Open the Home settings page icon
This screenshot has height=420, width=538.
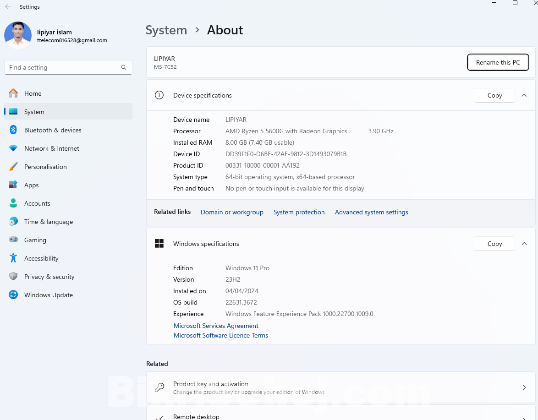pos(13,93)
